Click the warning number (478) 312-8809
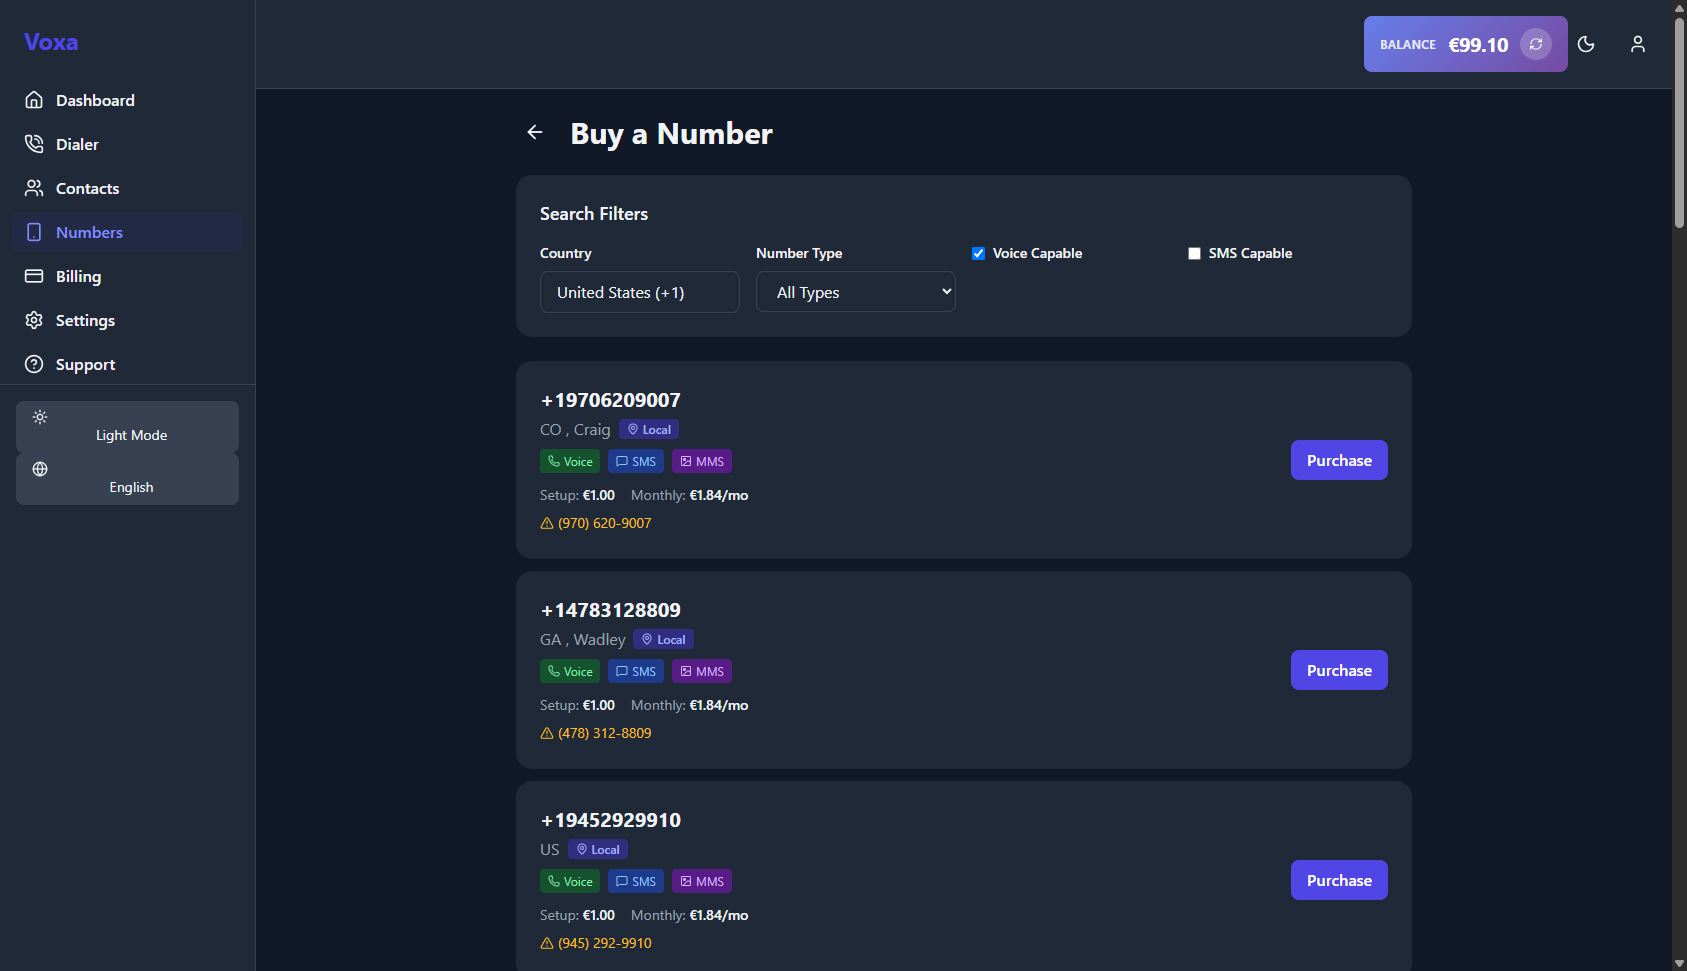The width and height of the screenshot is (1687, 971). pos(604,733)
